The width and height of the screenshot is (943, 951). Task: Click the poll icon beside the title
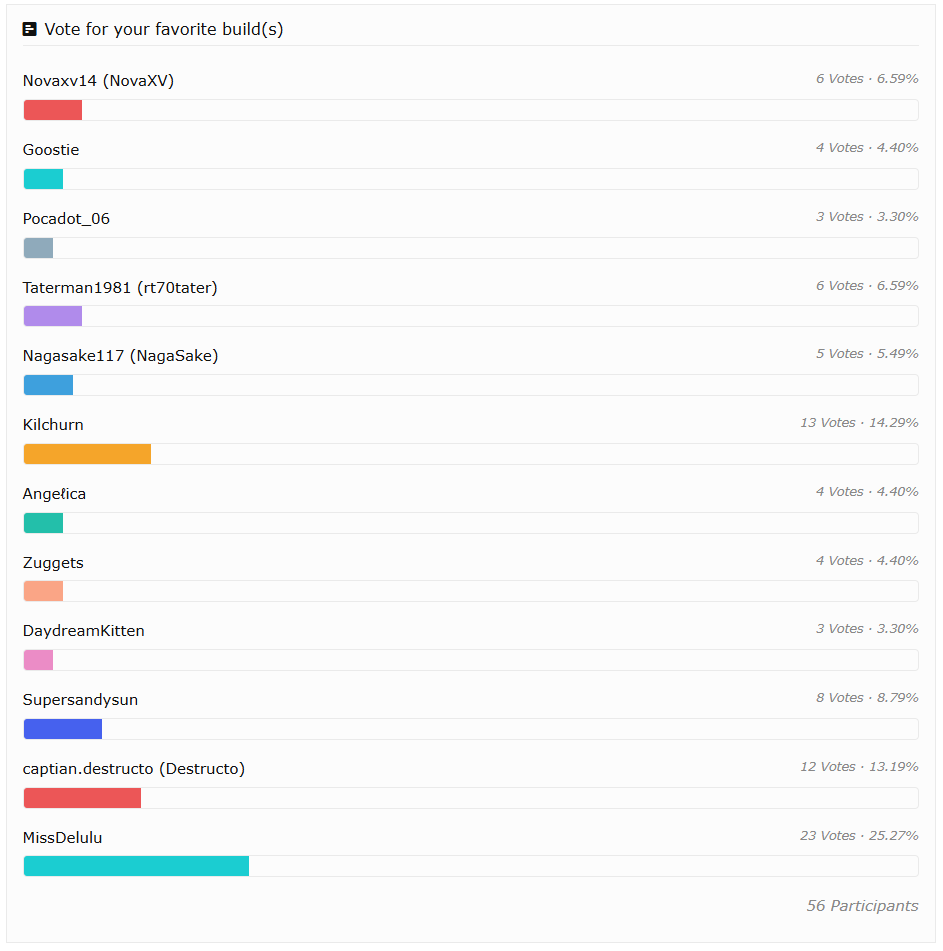pyautogui.click(x=30, y=29)
